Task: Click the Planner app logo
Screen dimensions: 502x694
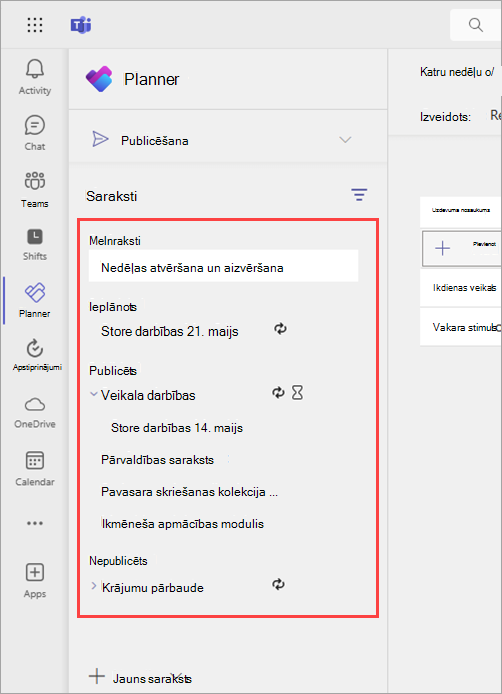Action: point(99,79)
